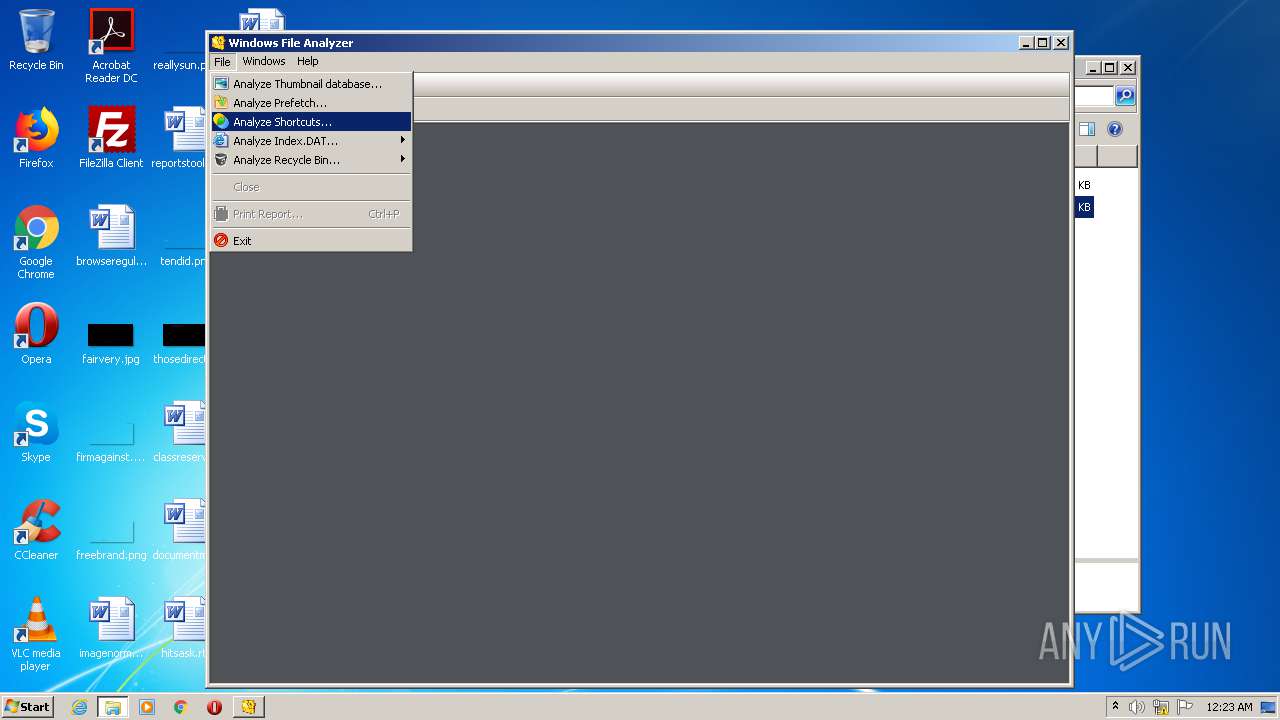Image resolution: width=1280 pixels, height=720 pixels.
Task: Open the Help menu
Action: coord(307,61)
